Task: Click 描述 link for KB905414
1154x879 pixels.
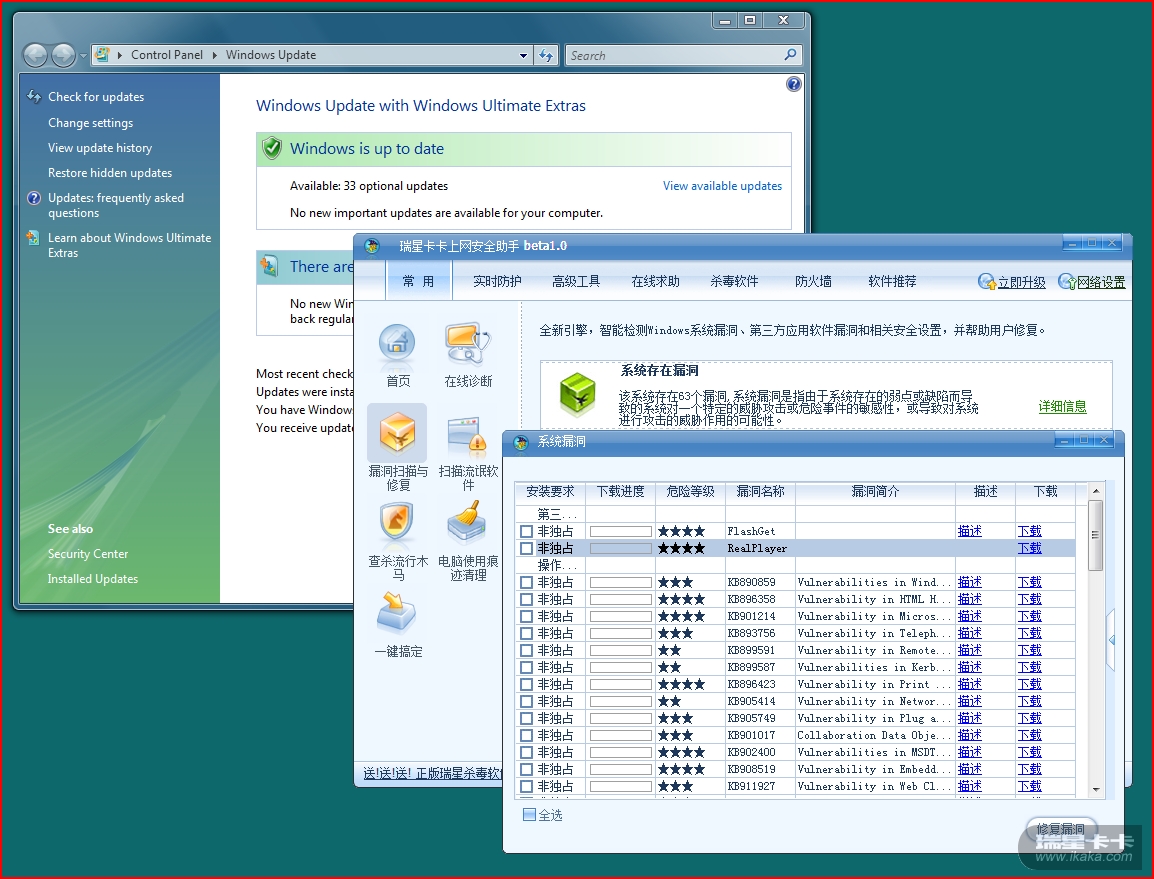Action: point(969,702)
